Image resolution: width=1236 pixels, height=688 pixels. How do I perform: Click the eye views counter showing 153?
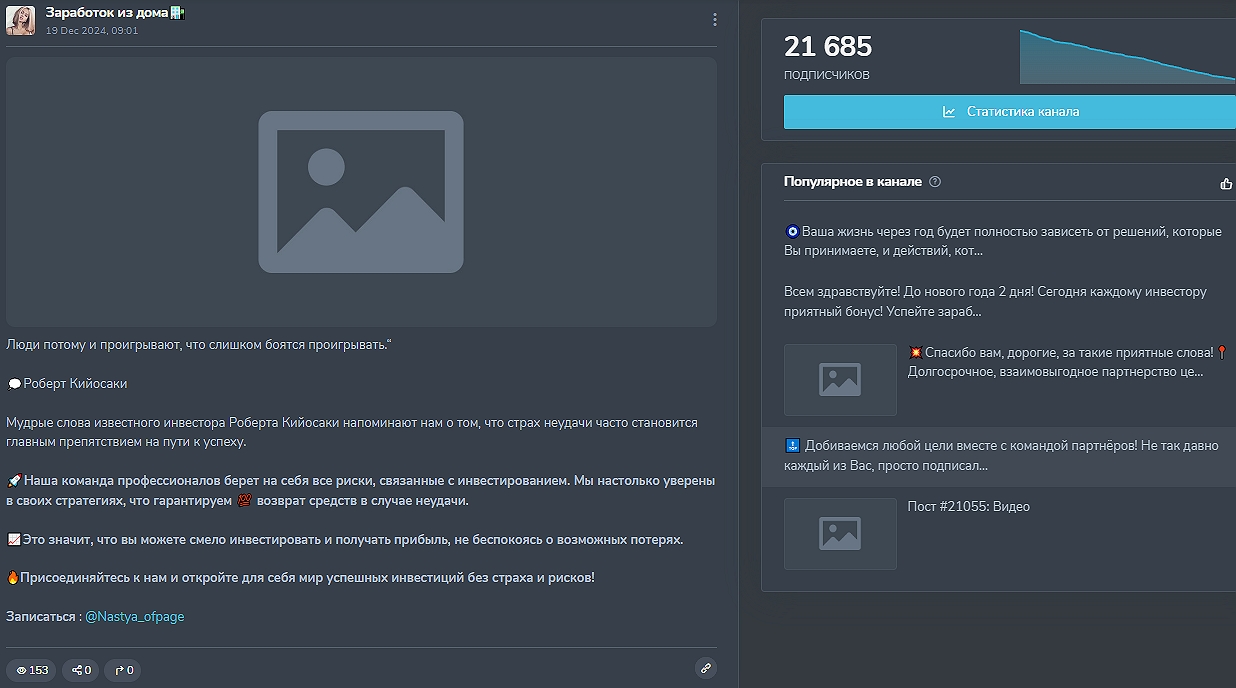32,670
